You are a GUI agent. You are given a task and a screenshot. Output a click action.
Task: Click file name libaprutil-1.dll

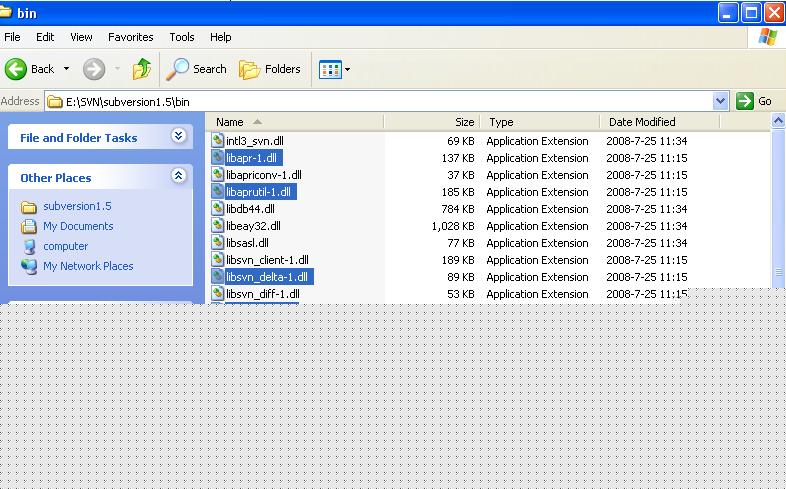coord(258,192)
